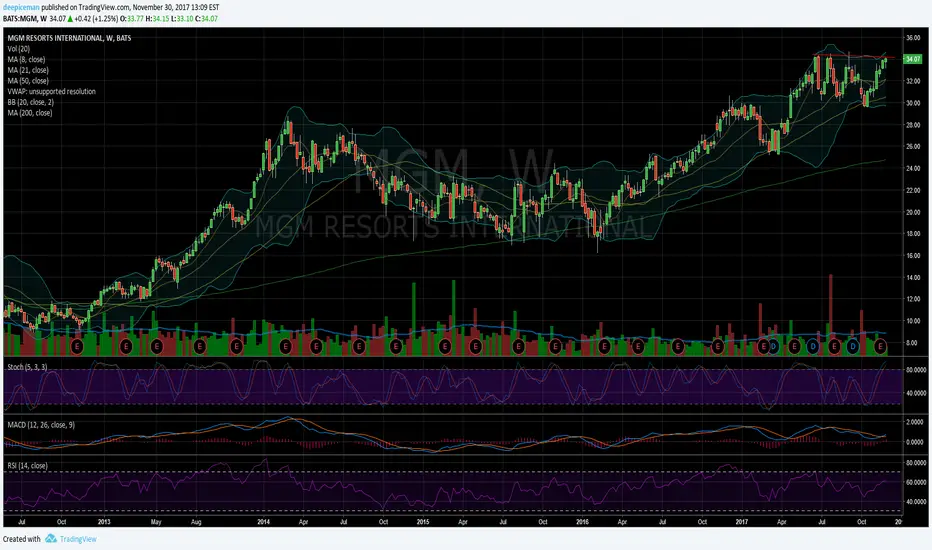Click the red horizontal resistance line near 34
Viewport: 932px width, 550px height.
[x=854, y=56]
